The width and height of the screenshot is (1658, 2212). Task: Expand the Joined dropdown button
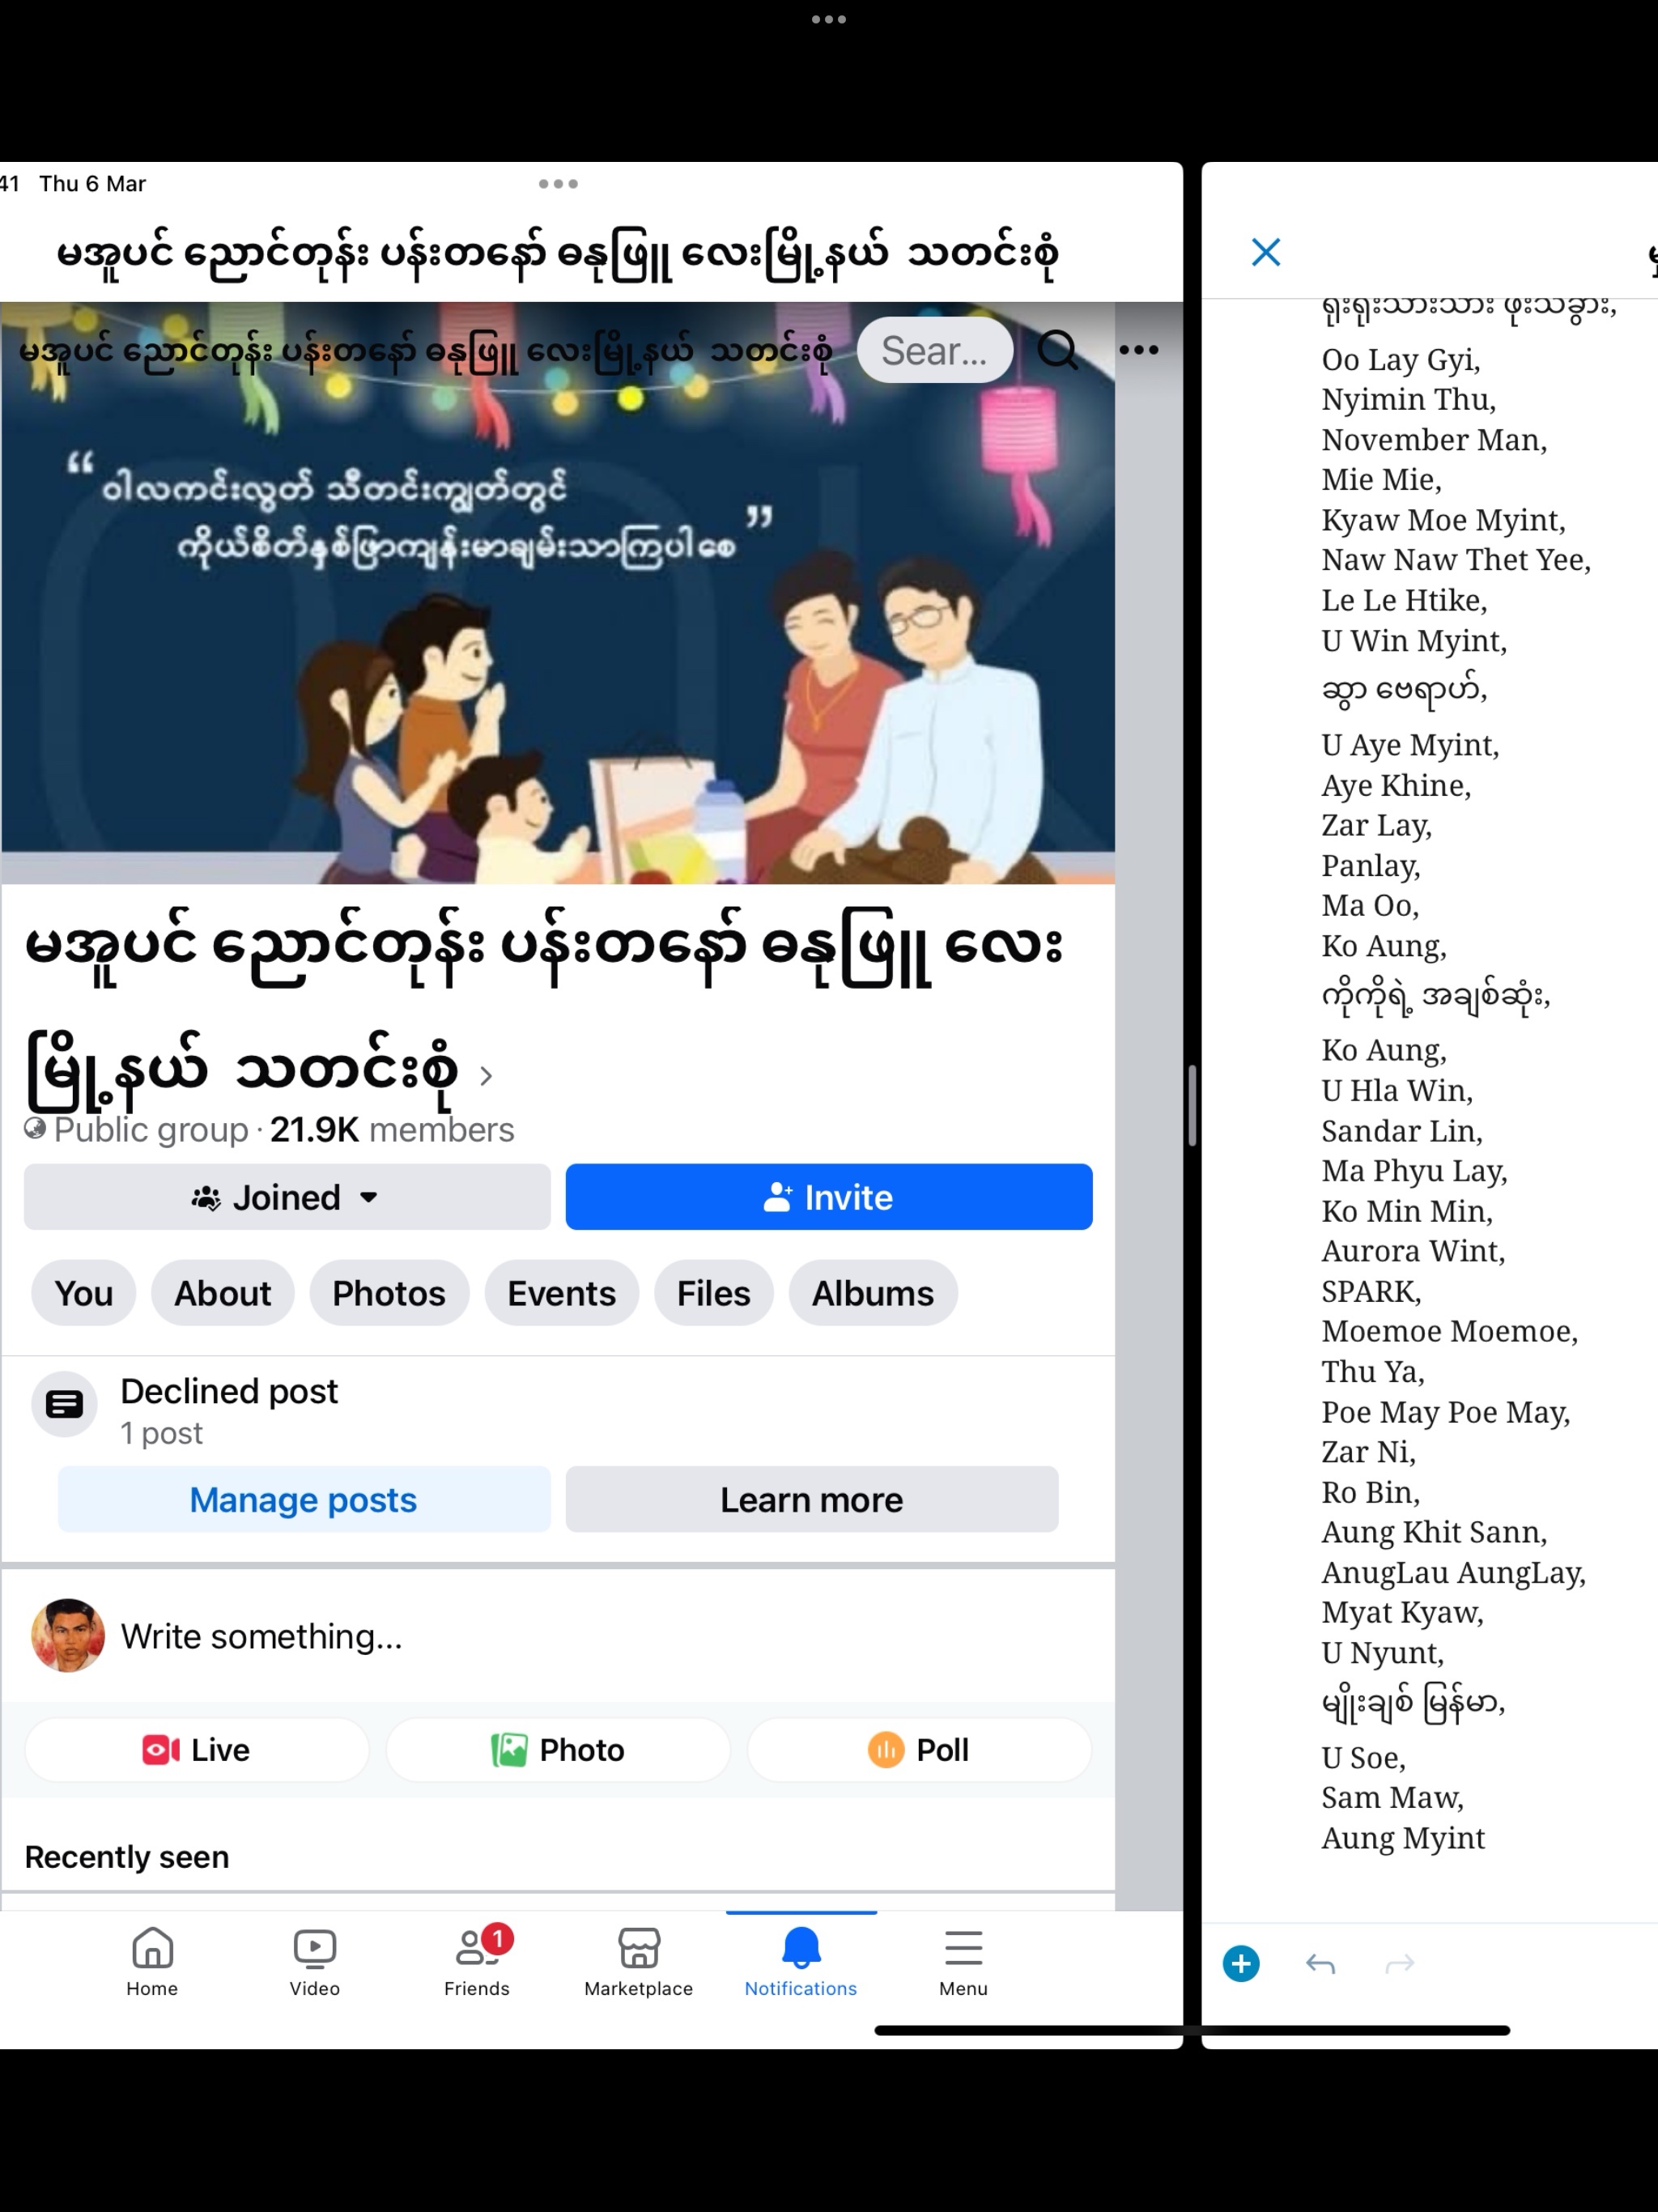[x=287, y=1197]
